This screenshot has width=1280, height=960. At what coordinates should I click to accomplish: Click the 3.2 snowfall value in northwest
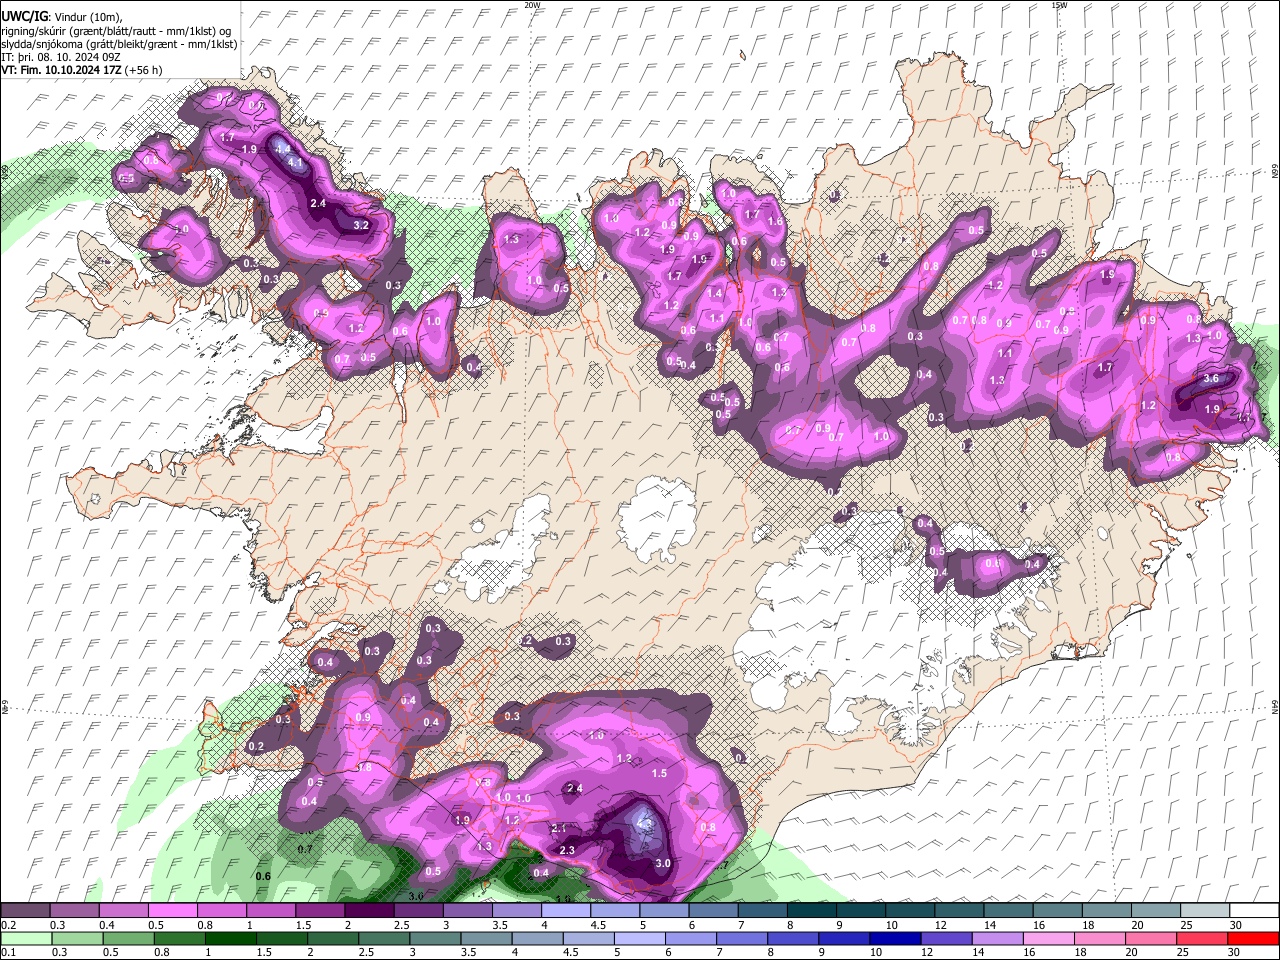362,226
